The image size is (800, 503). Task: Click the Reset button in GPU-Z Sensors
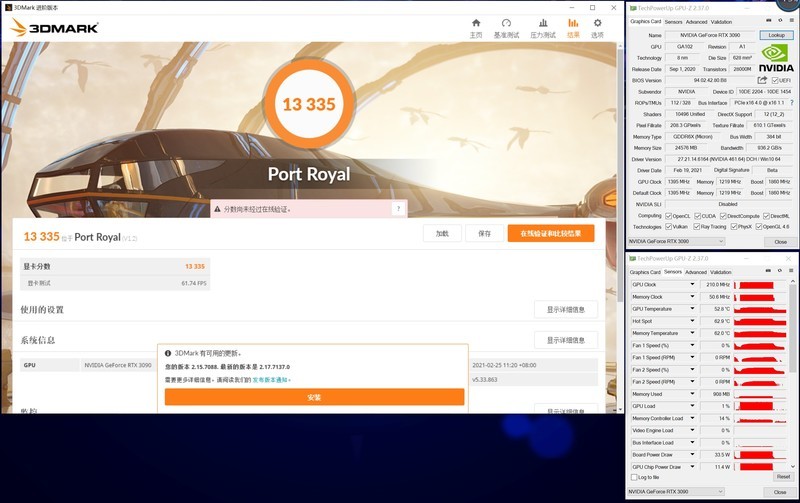[783, 476]
